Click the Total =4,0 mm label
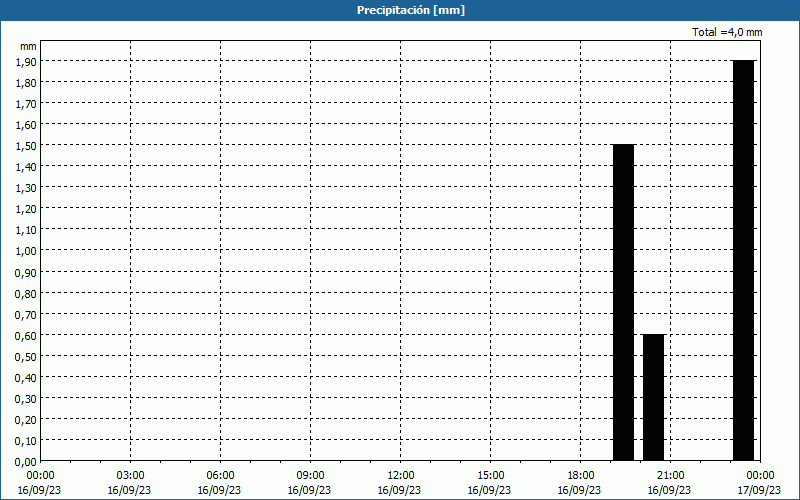This screenshot has height=500, width=800. click(727, 32)
